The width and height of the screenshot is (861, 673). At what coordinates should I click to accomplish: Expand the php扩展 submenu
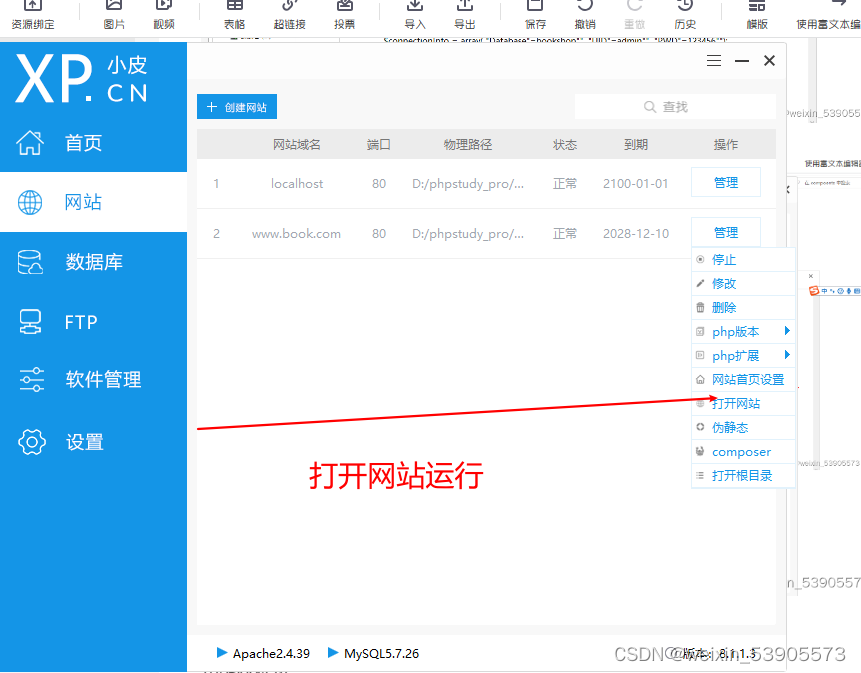(x=743, y=356)
